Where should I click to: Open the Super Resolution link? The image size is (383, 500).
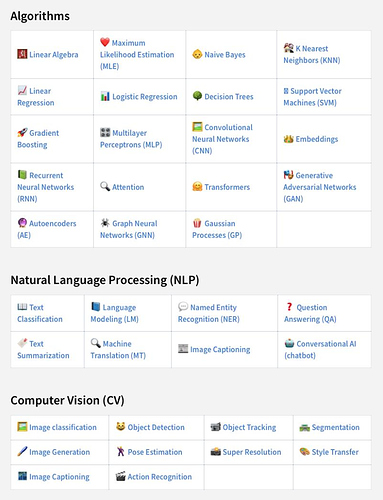252,452
